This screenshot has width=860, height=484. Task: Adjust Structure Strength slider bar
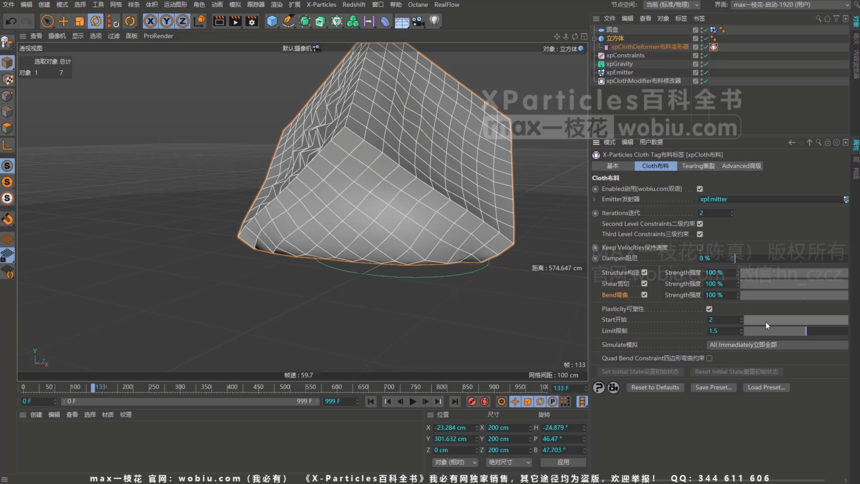(x=794, y=272)
